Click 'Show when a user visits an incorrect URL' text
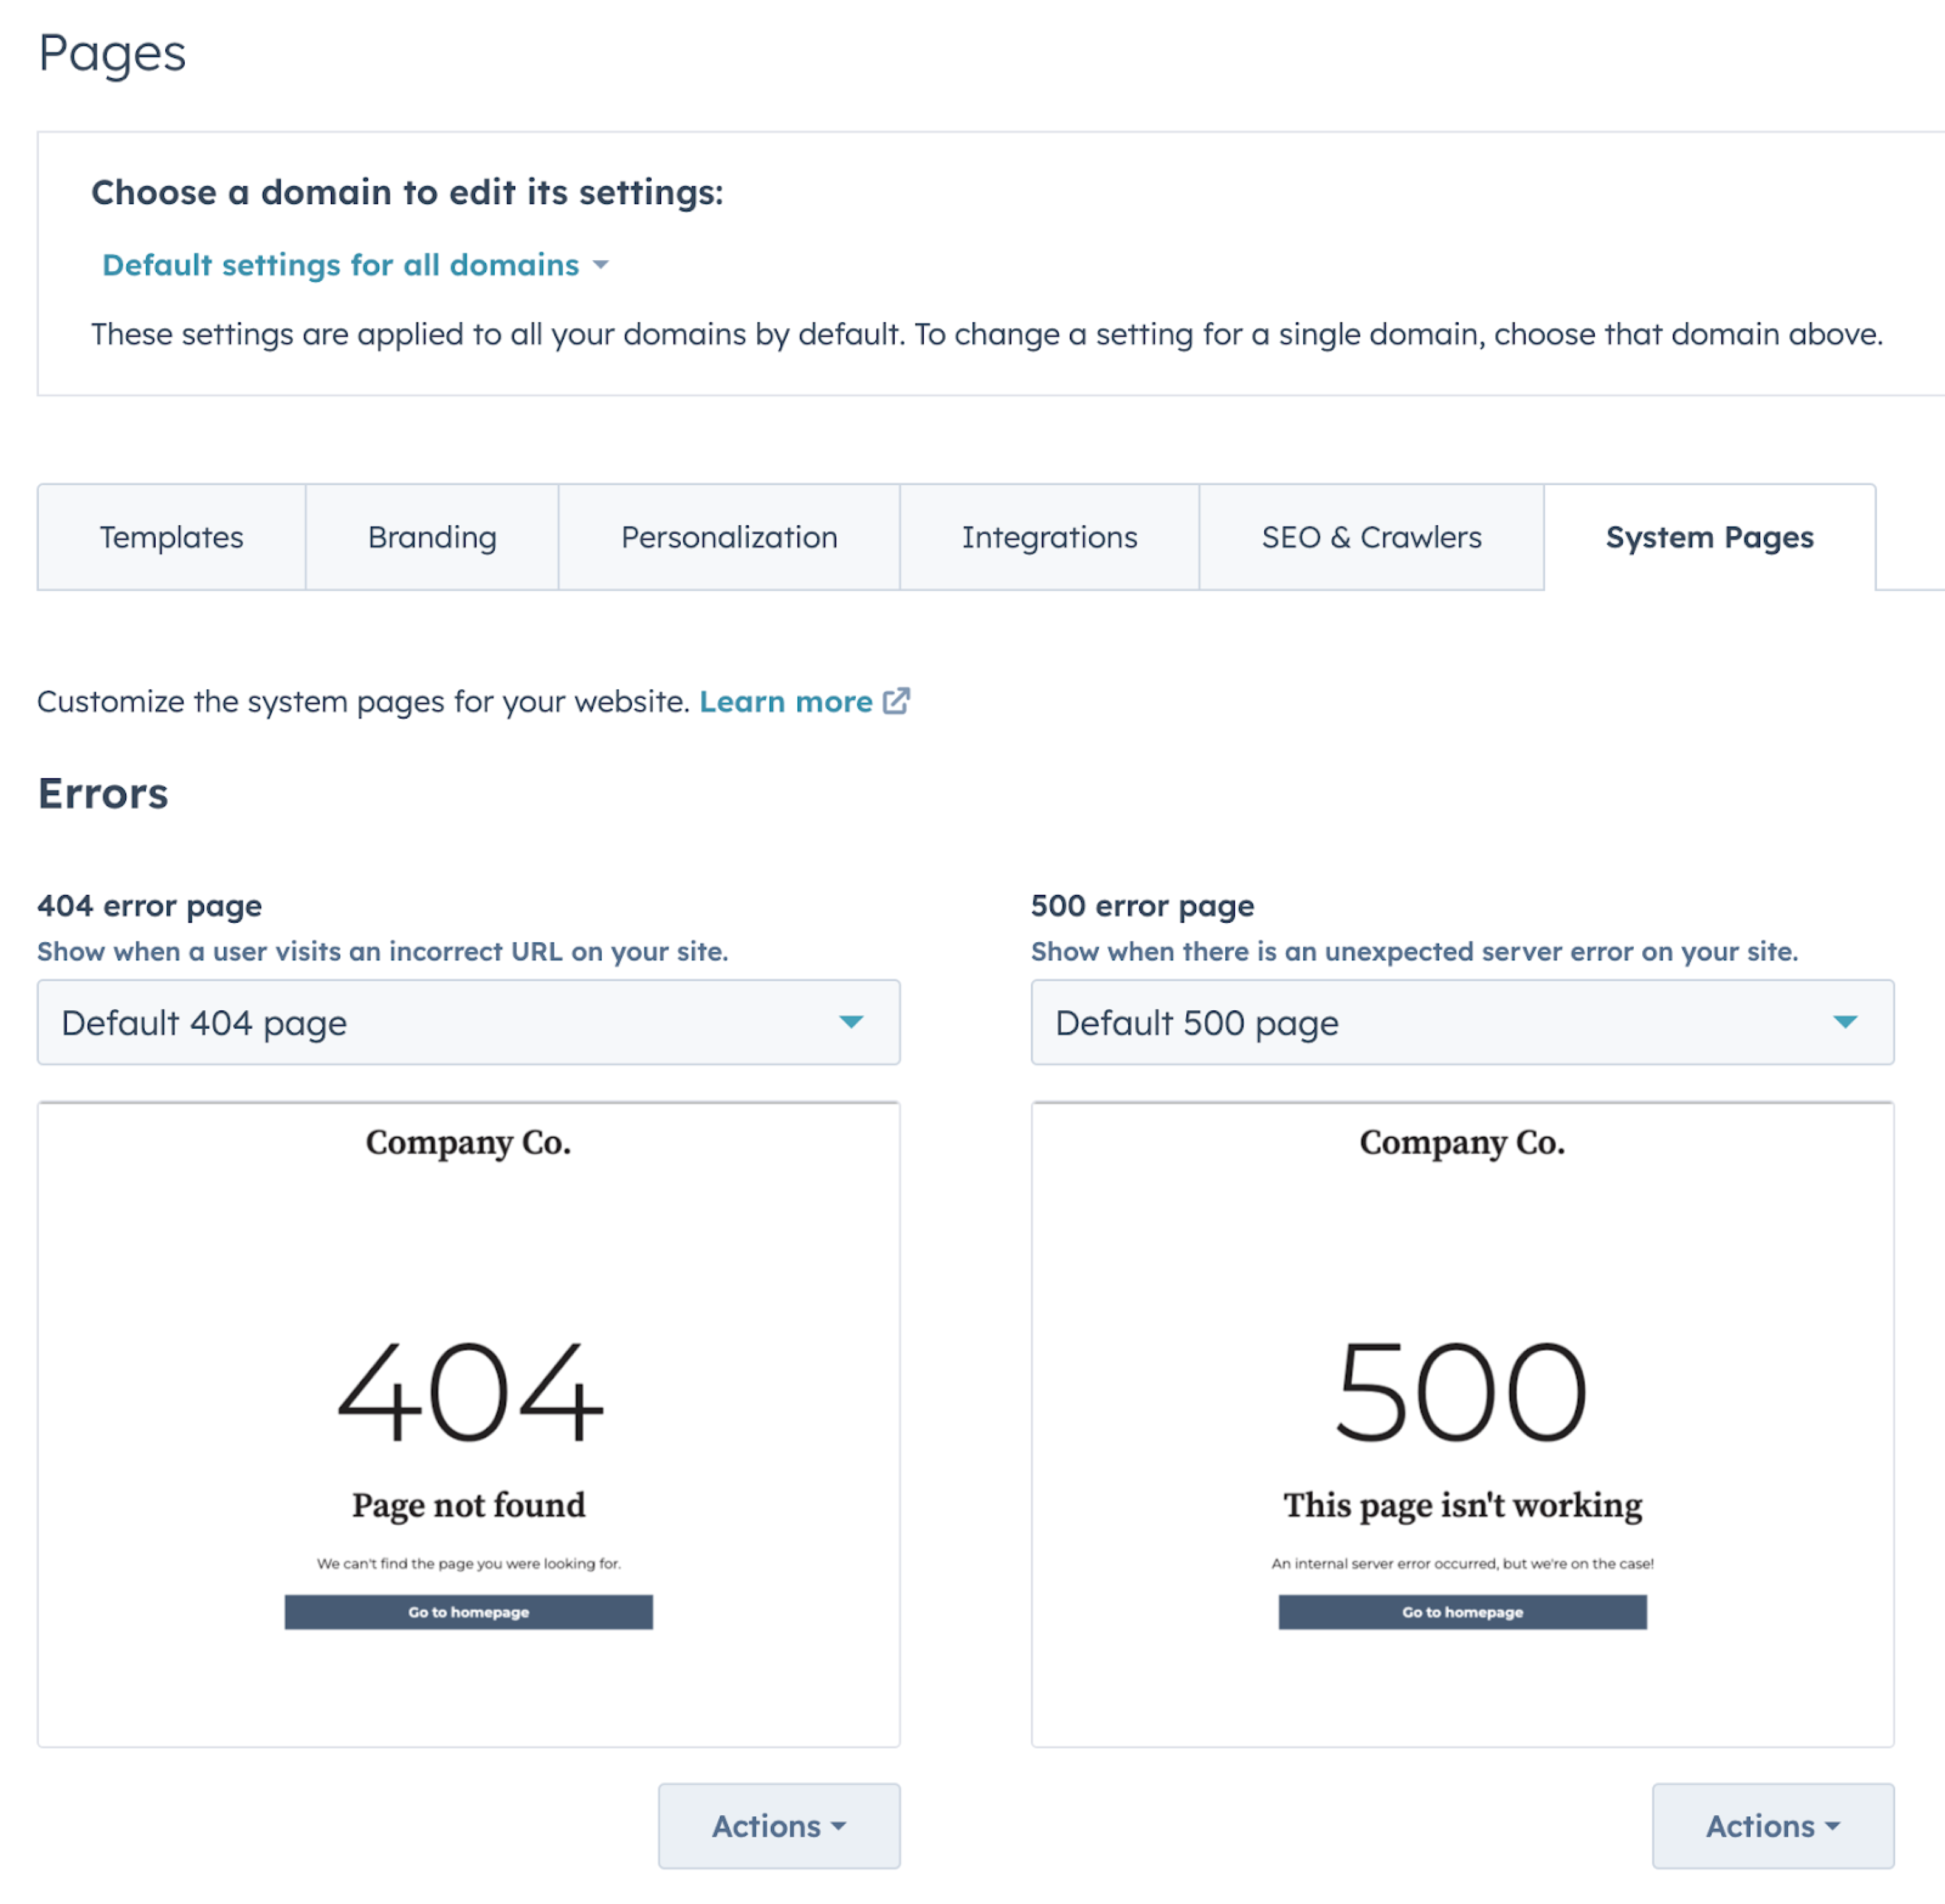This screenshot has height=1904, width=1945. (x=383, y=951)
